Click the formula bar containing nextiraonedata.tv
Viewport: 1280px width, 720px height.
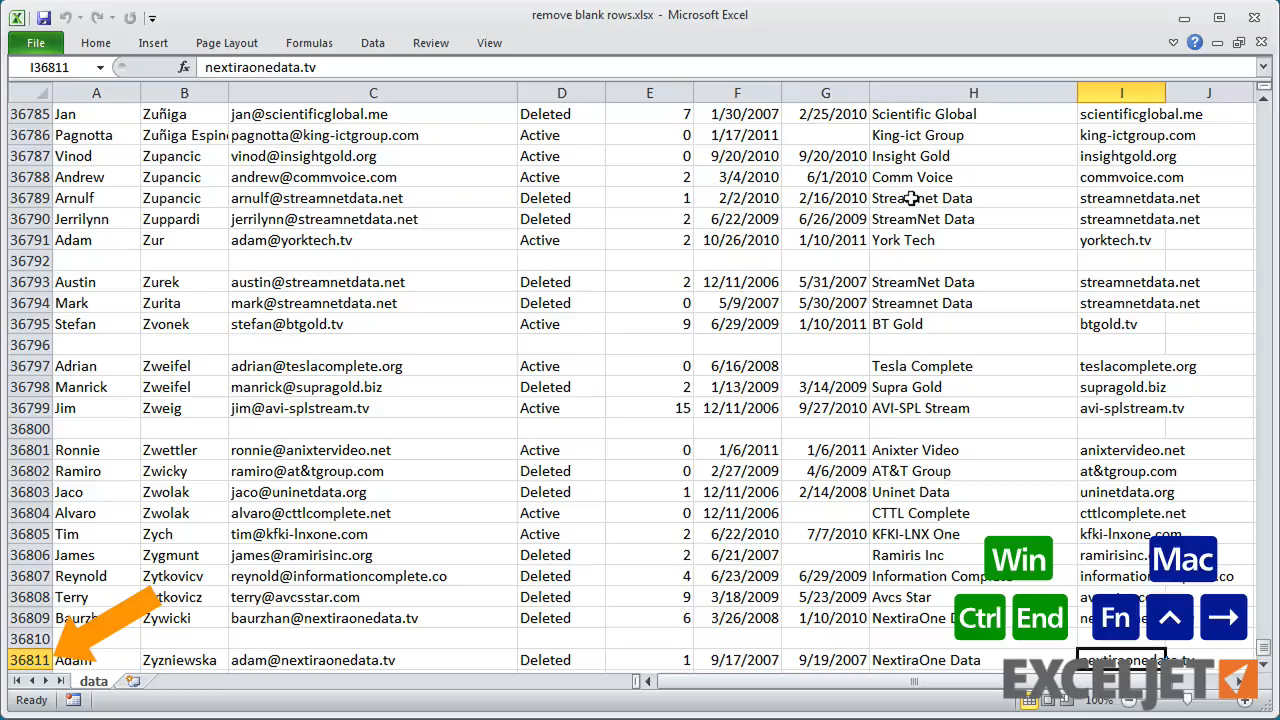tap(728, 67)
